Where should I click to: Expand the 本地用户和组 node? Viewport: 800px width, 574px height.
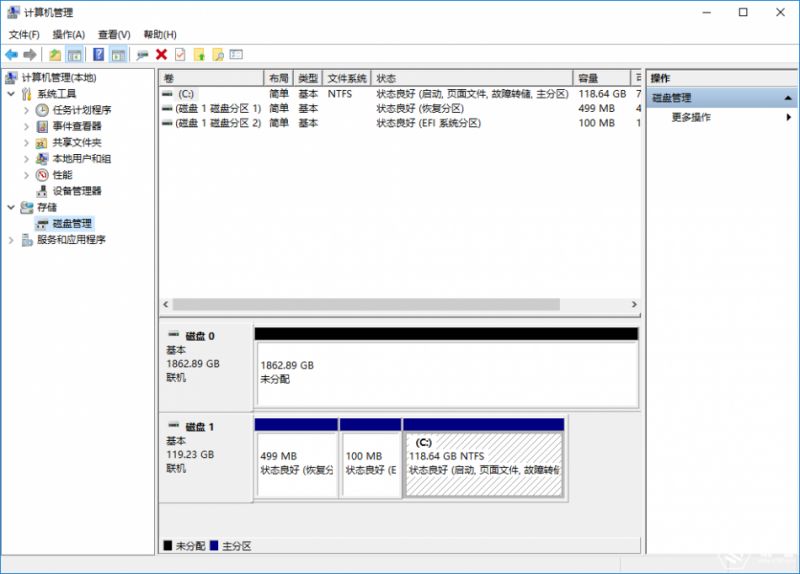[x=27, y=159]
